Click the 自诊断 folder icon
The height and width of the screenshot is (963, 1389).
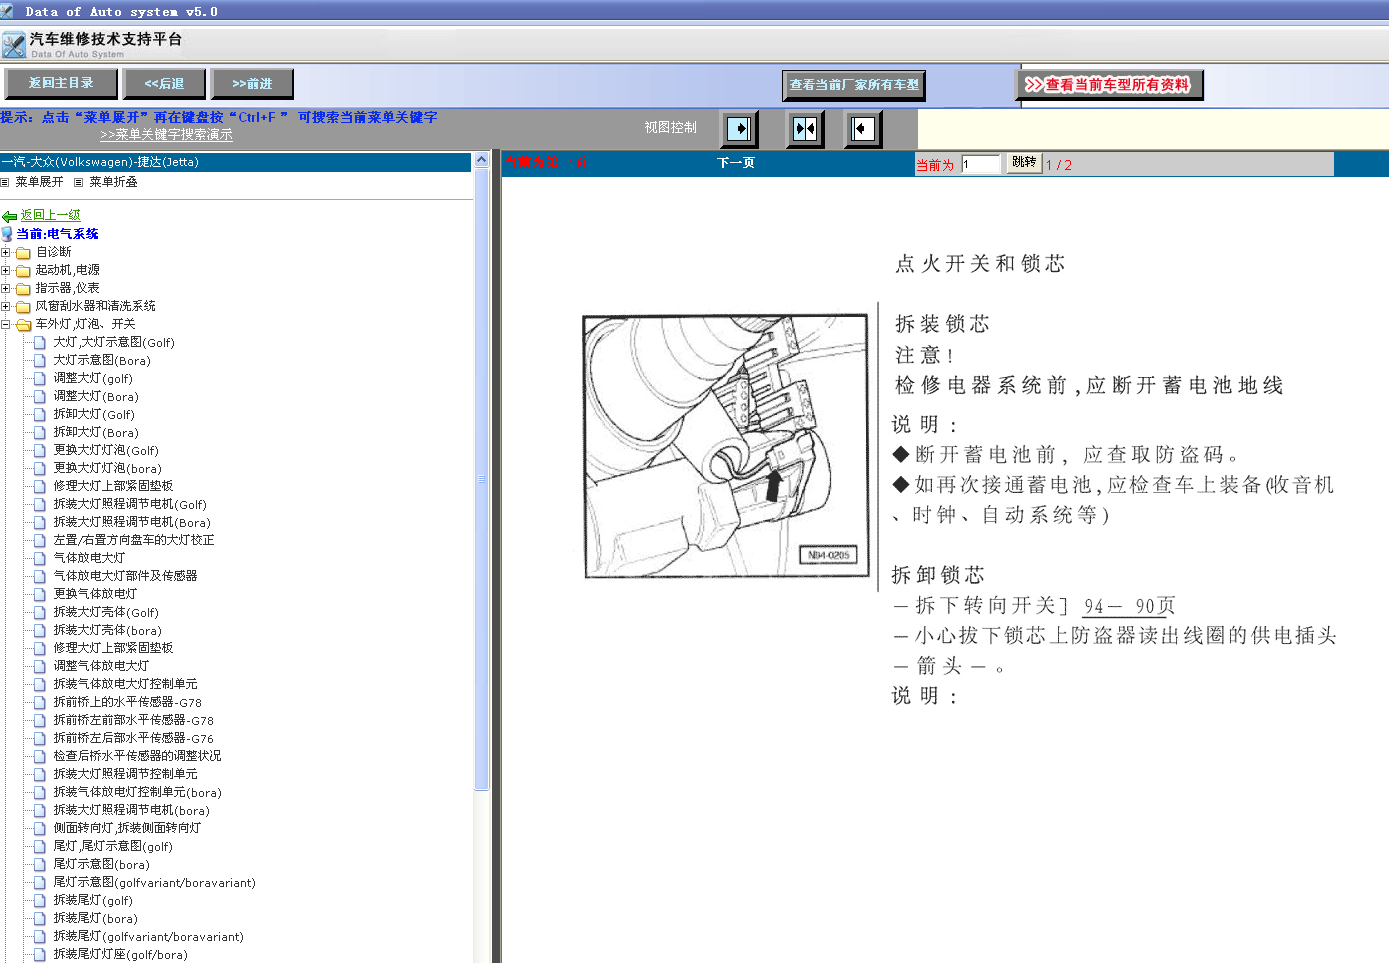pos(23,252)
